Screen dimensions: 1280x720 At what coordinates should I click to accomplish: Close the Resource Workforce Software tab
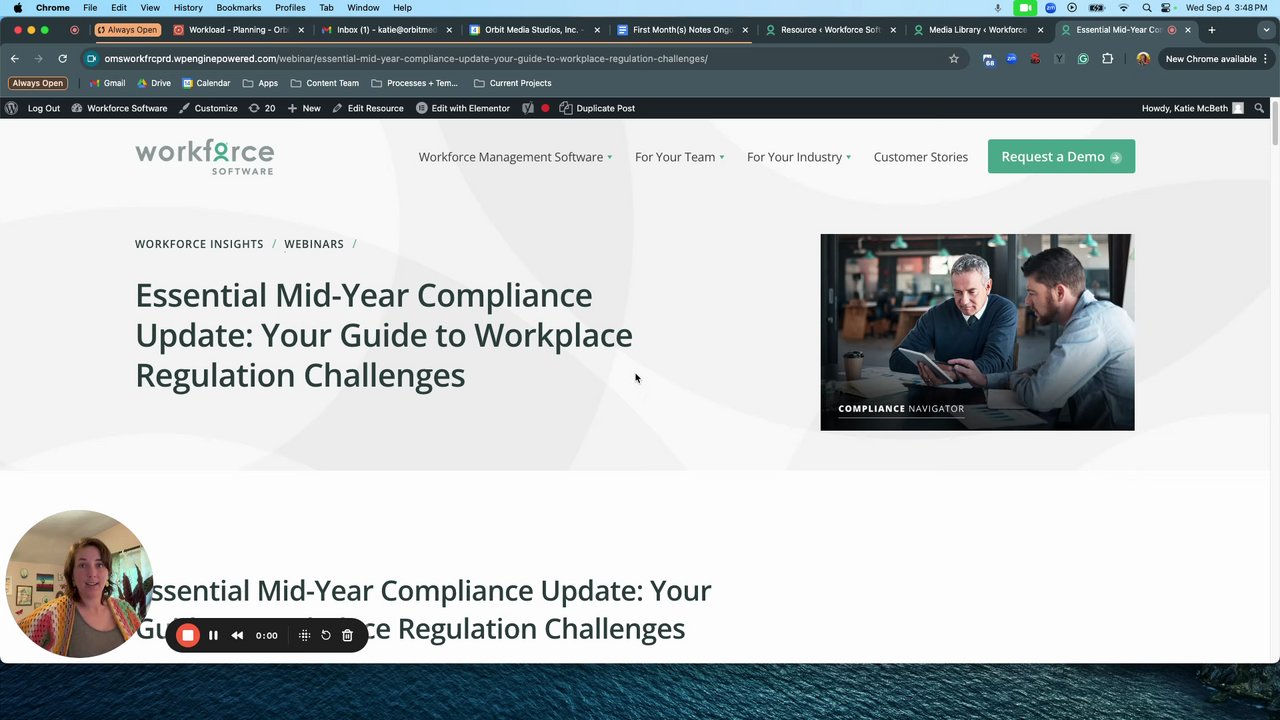pos(893,30)
